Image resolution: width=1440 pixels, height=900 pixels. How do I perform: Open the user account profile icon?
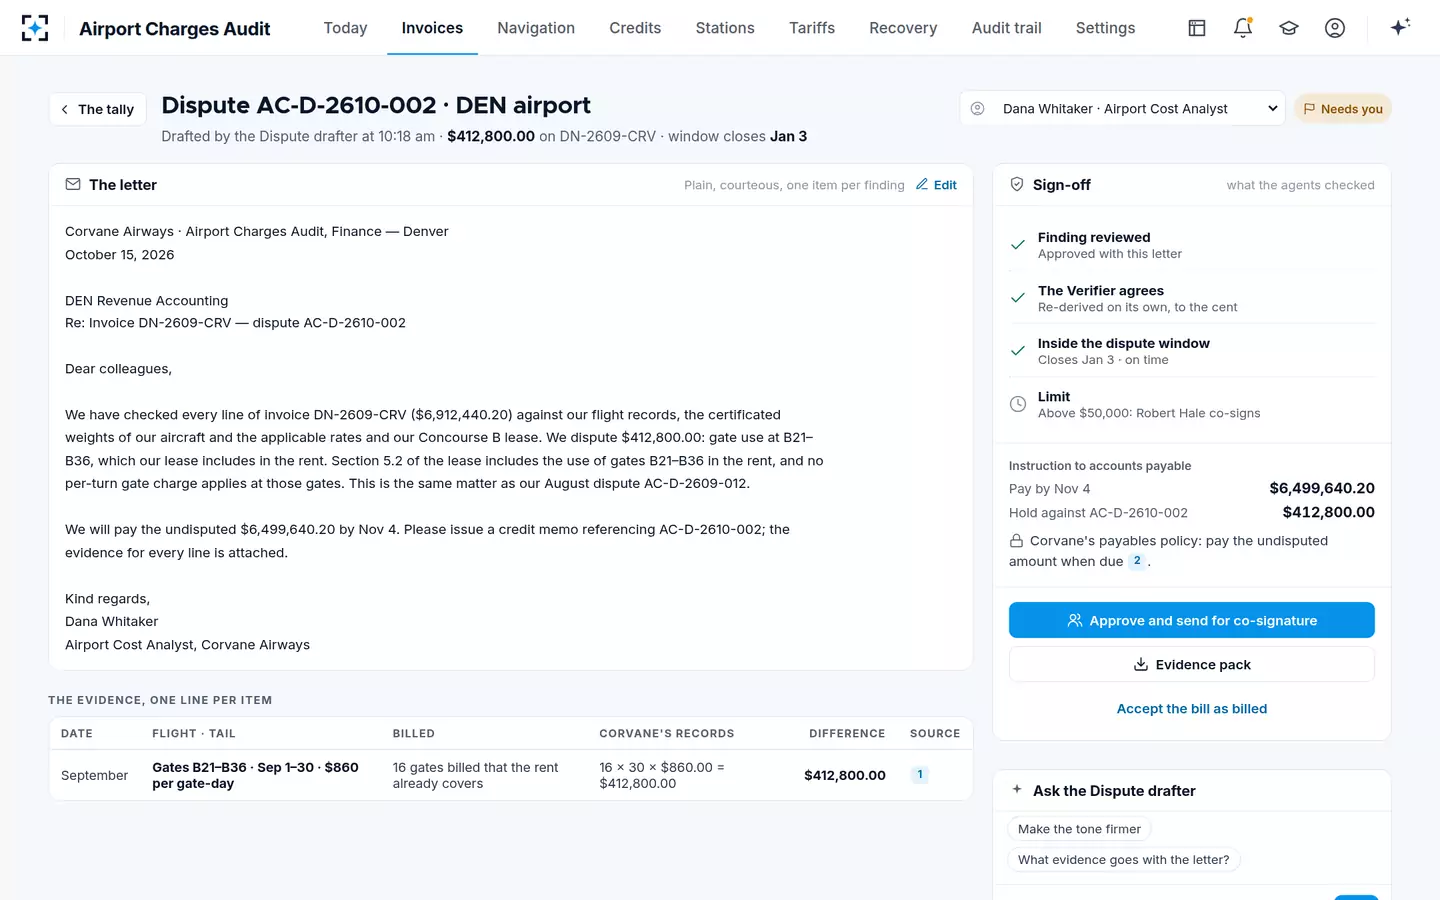[x=1335, y=28]
